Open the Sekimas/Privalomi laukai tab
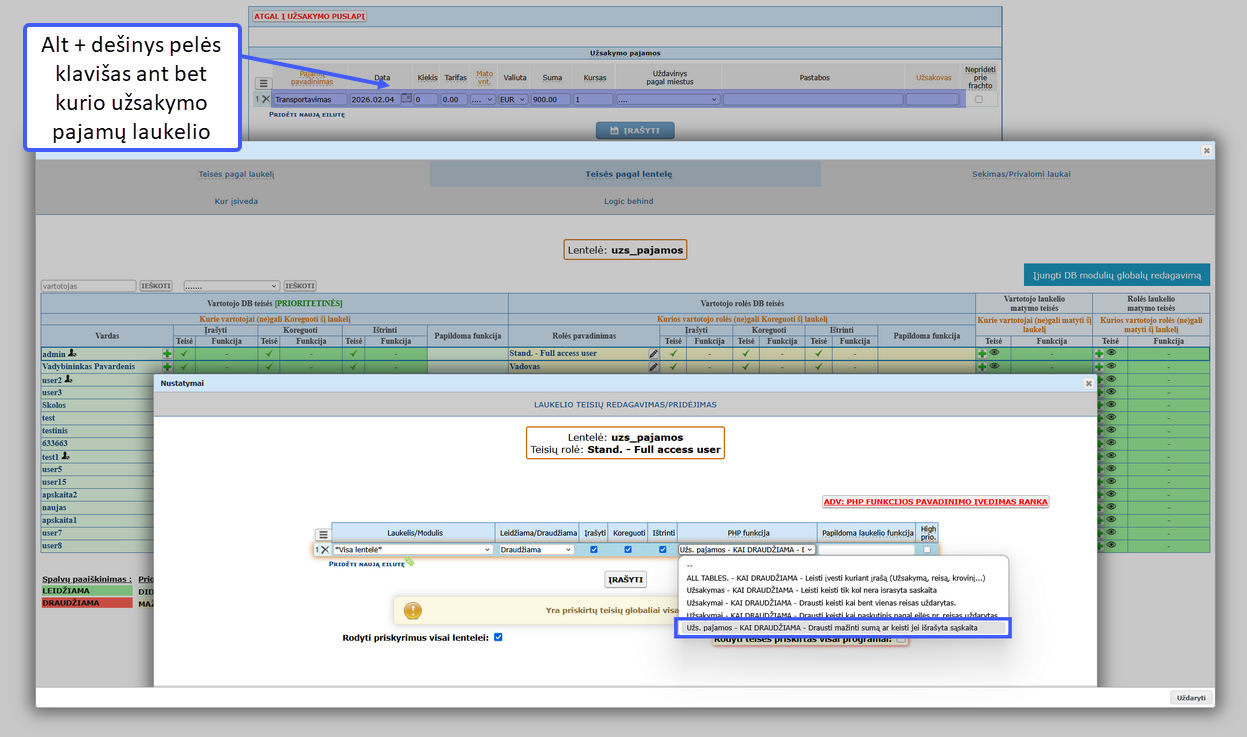The image size is (1247, 737). 1021,174
